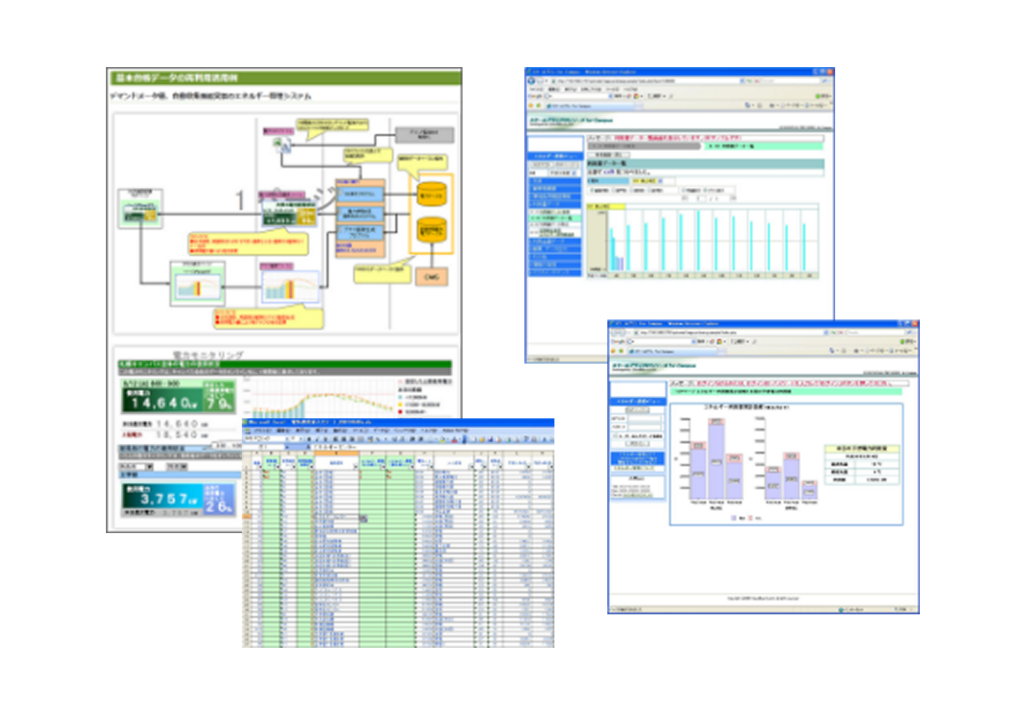Select the last radio button above the cyan bar chart
The width and height of the screenshot is (1024, 714).
[704, 190]
